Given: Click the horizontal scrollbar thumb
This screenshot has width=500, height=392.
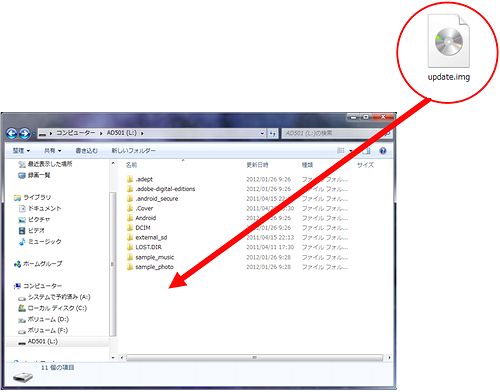Looking at the screenshot, I should (254, 358).
